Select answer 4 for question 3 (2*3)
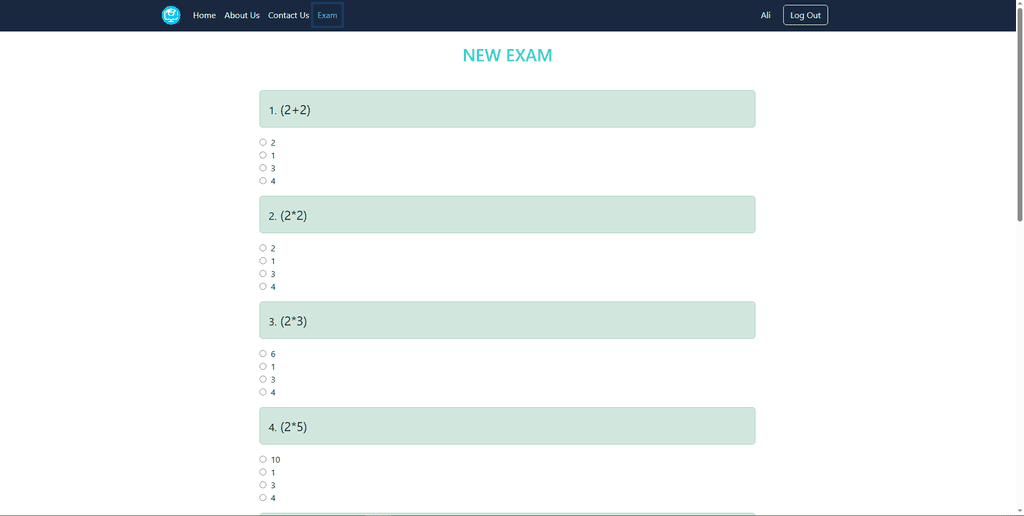 (263, 392)
